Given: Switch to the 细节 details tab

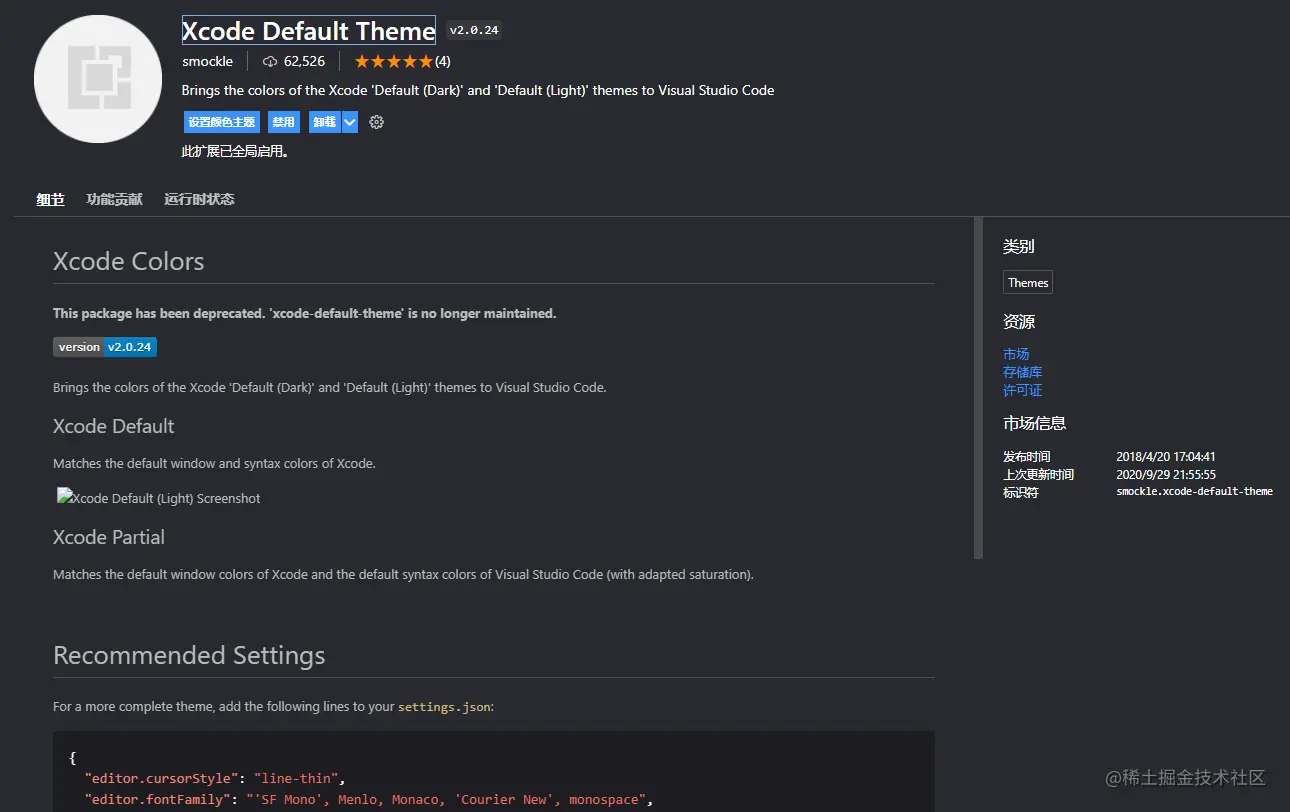Looking at the screenshot, I should [51, 199].
